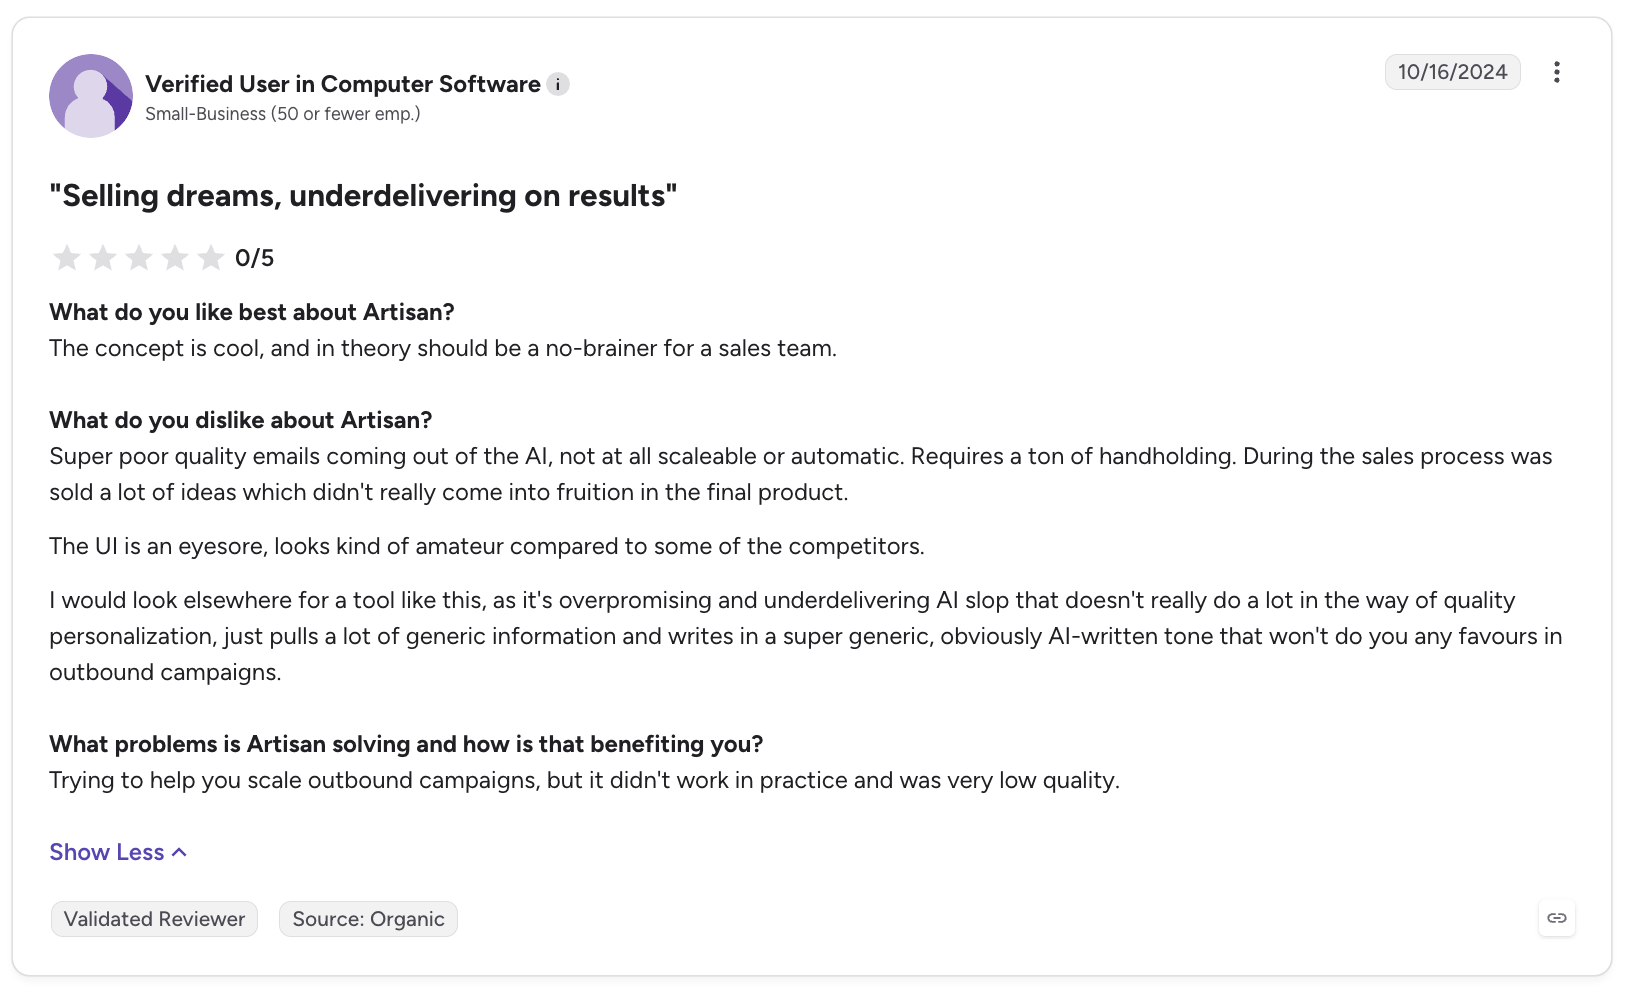This screenshot has width=1626, height=1002.
Task: Open the three-dot options menu
Action: (1556, 72)
